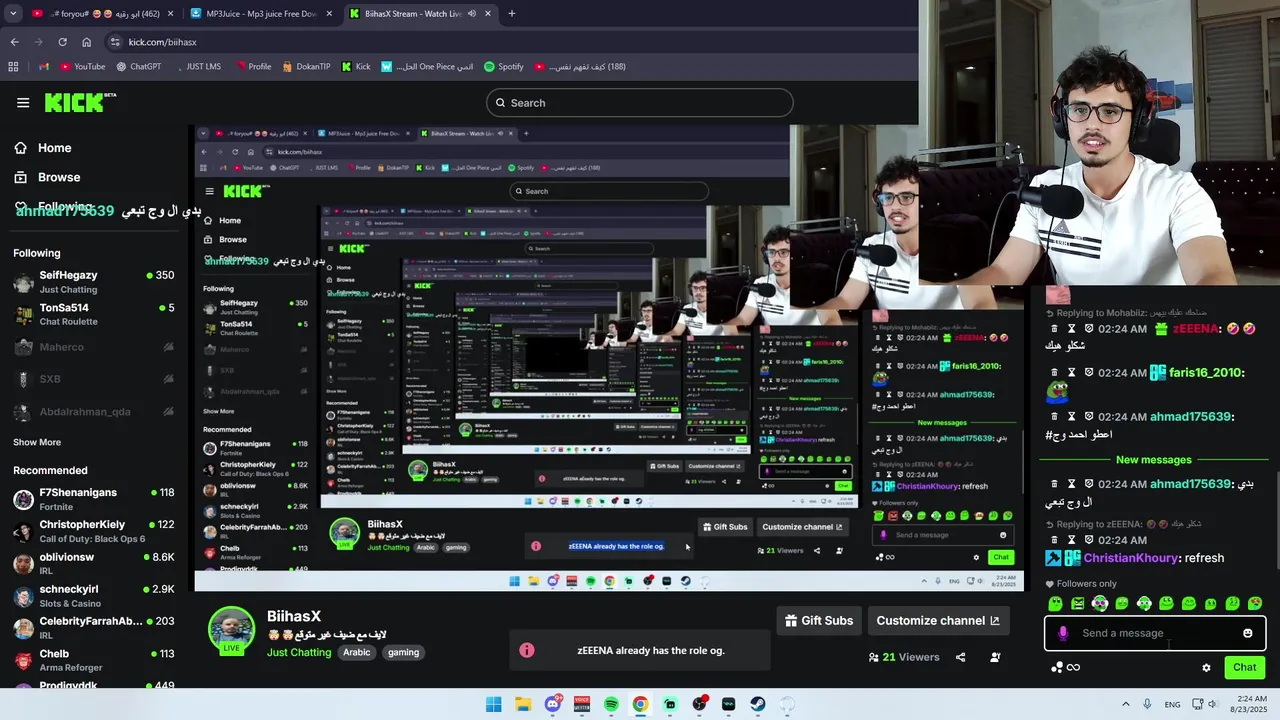Close the MP3Juice tab
This screenshot has height=720, width=1280.
[x=330, y=14]
